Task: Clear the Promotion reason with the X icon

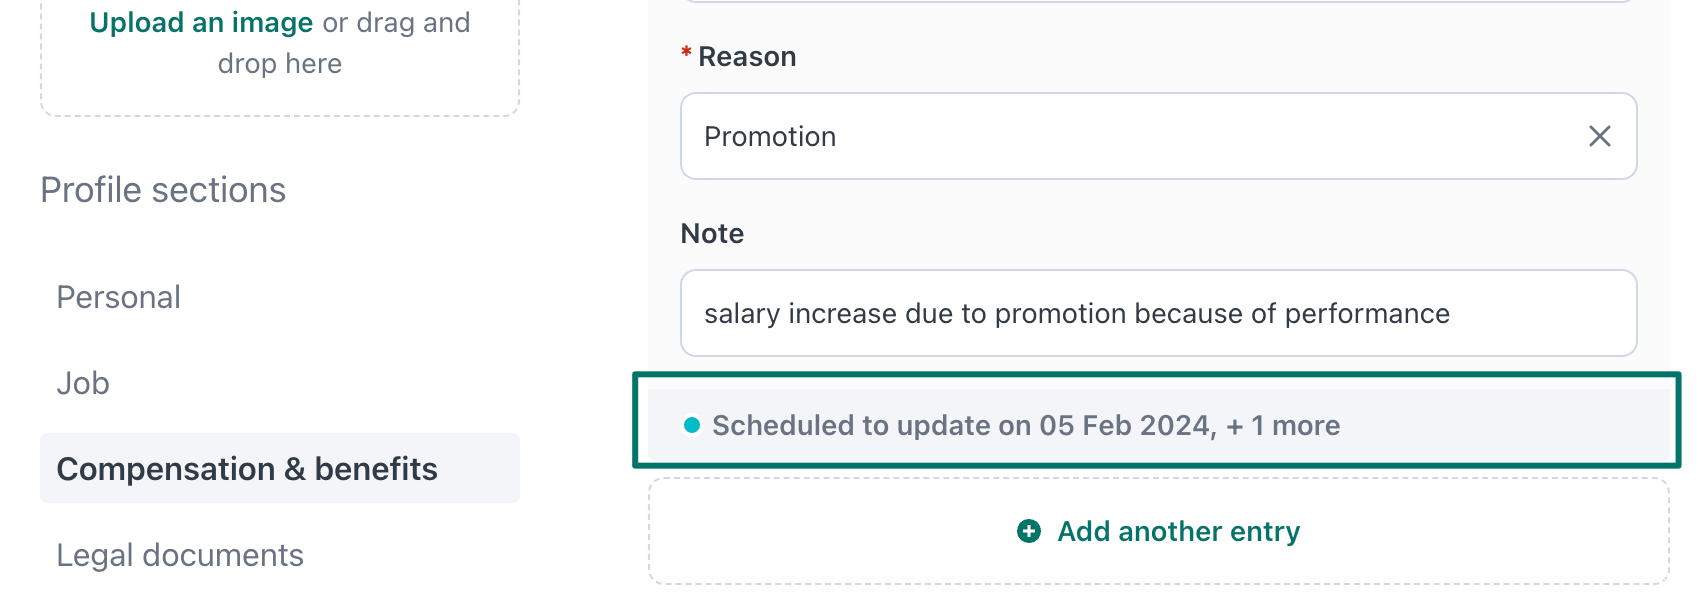Action: pyautogui.click(x=1600, y=136)
